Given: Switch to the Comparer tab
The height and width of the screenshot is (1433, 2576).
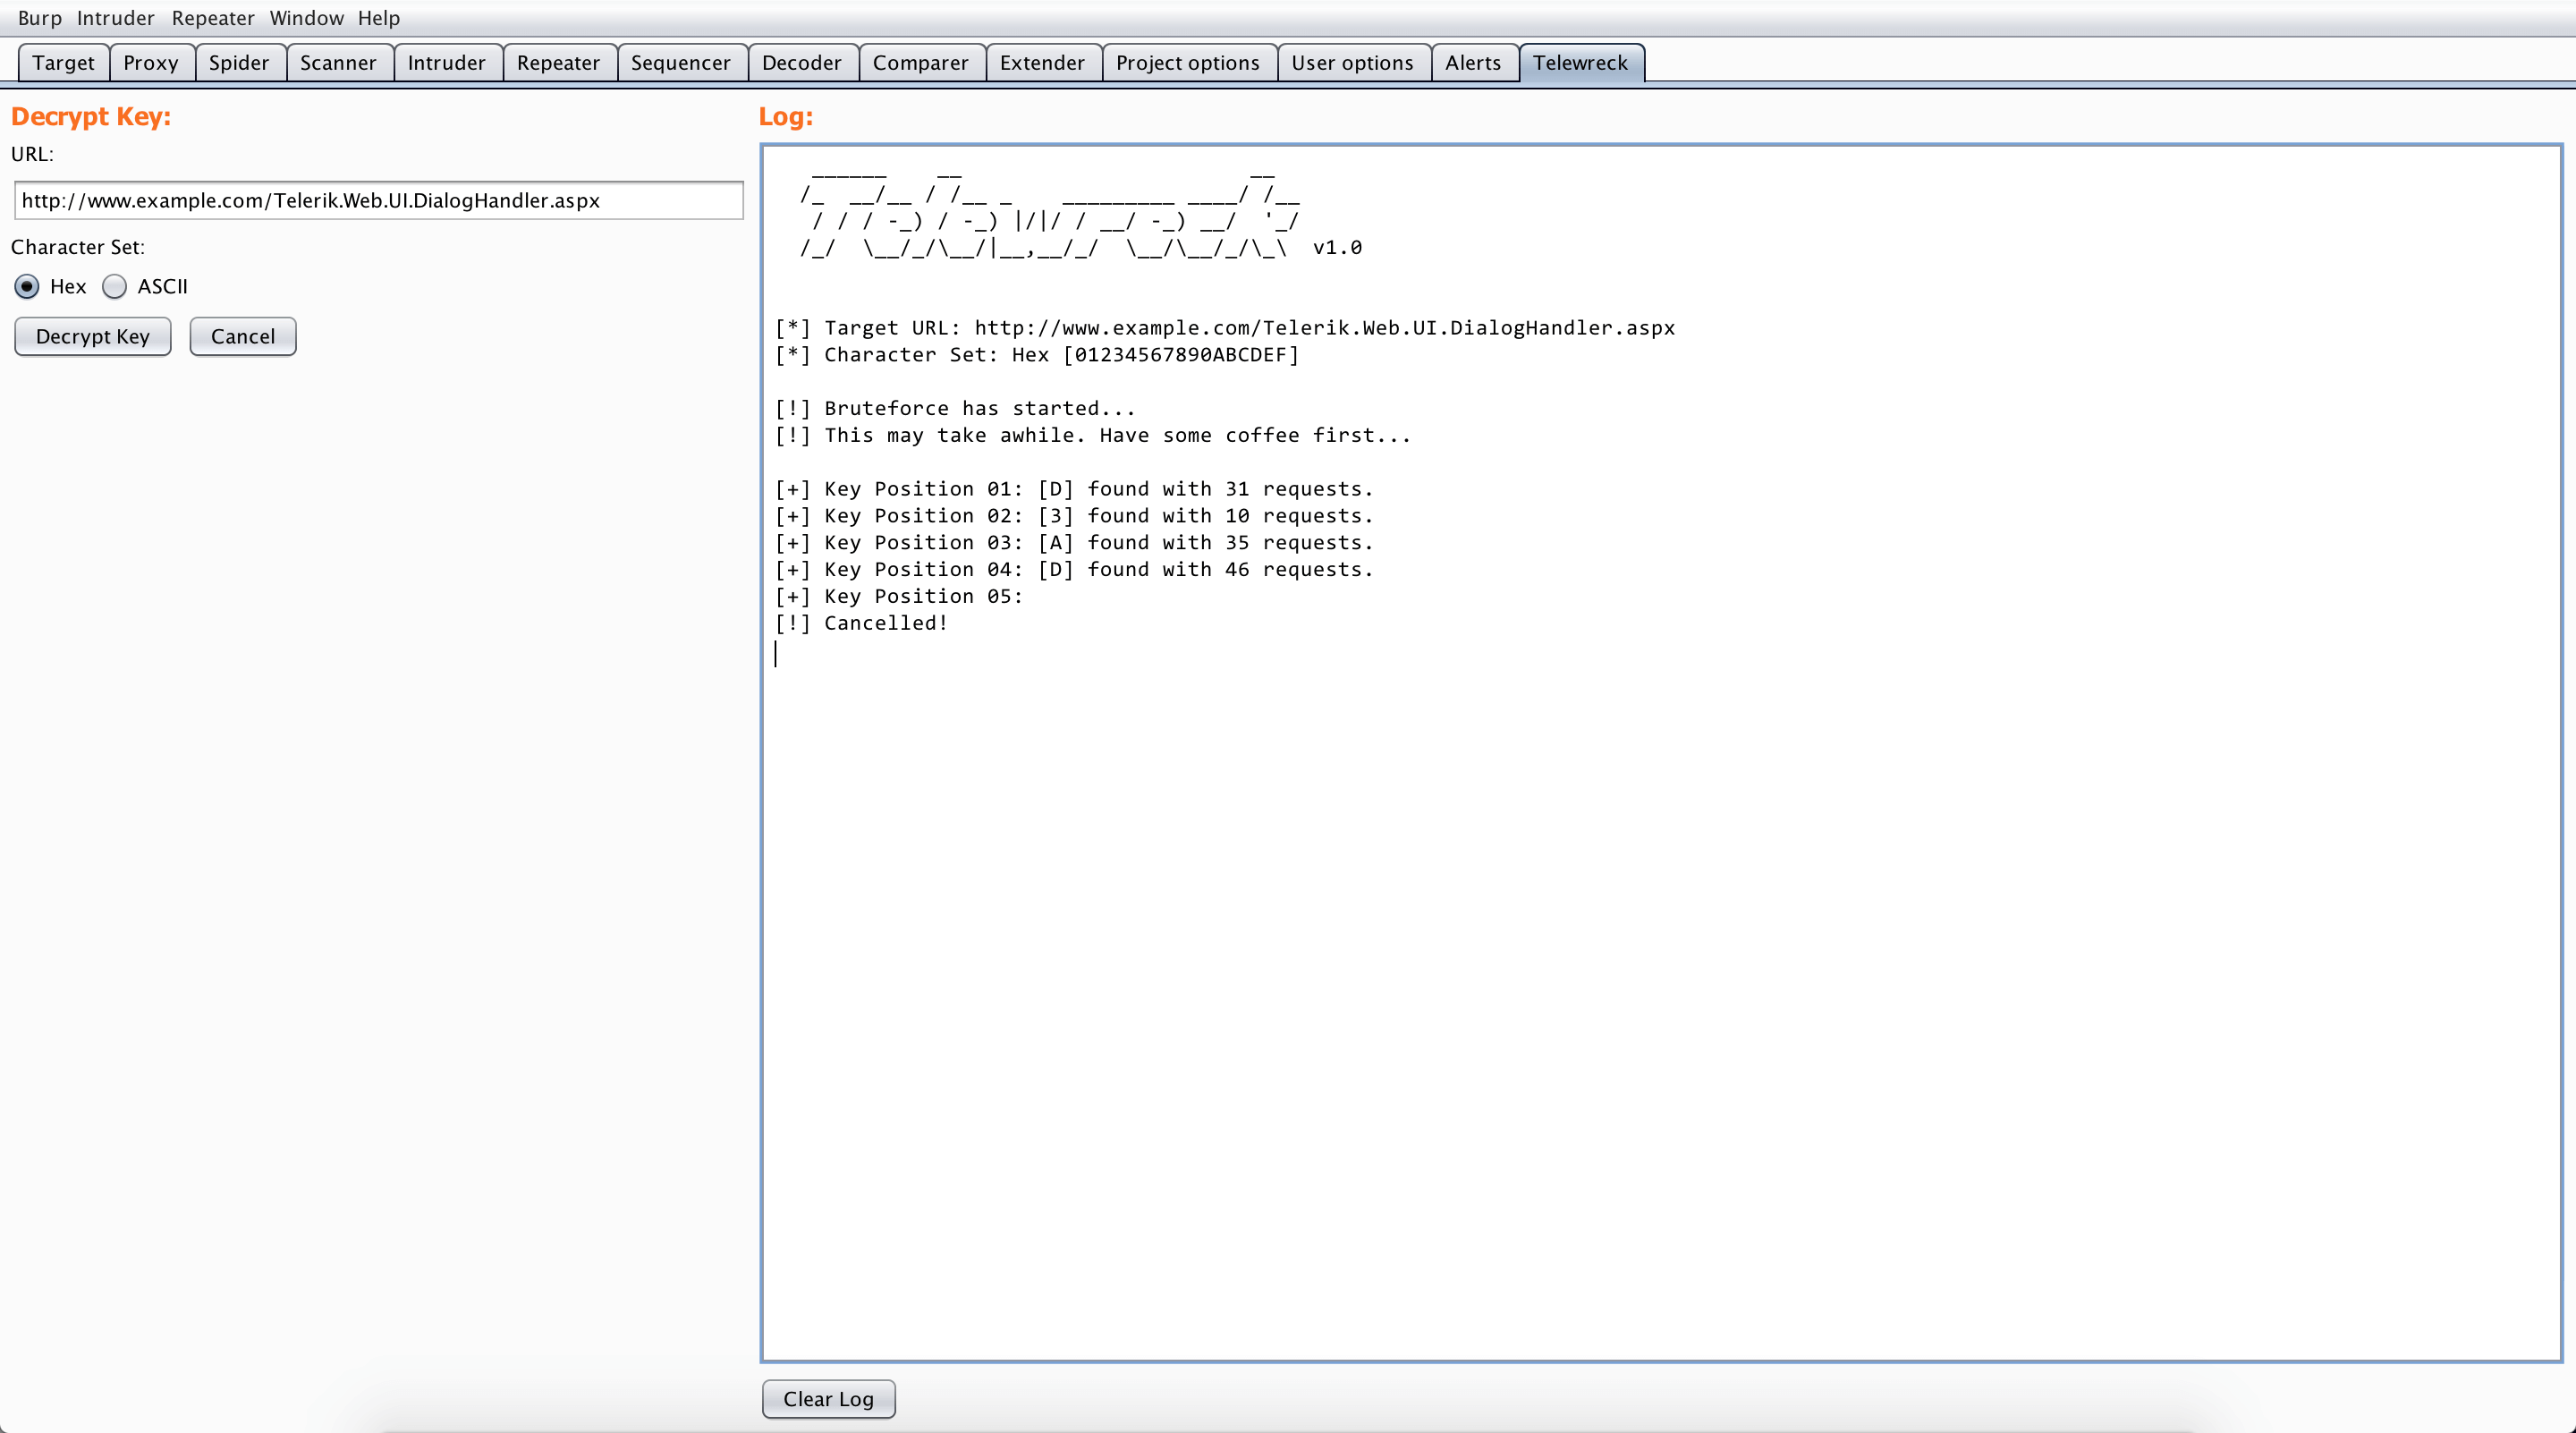Looking at the screenshot, I should [920, 63].
